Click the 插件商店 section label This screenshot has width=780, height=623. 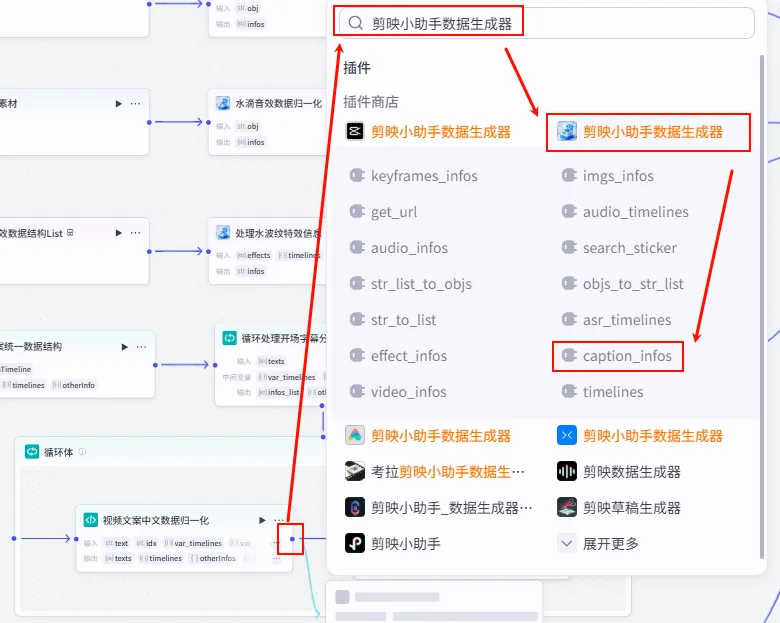pyautogui.click(x=371, y=102)
